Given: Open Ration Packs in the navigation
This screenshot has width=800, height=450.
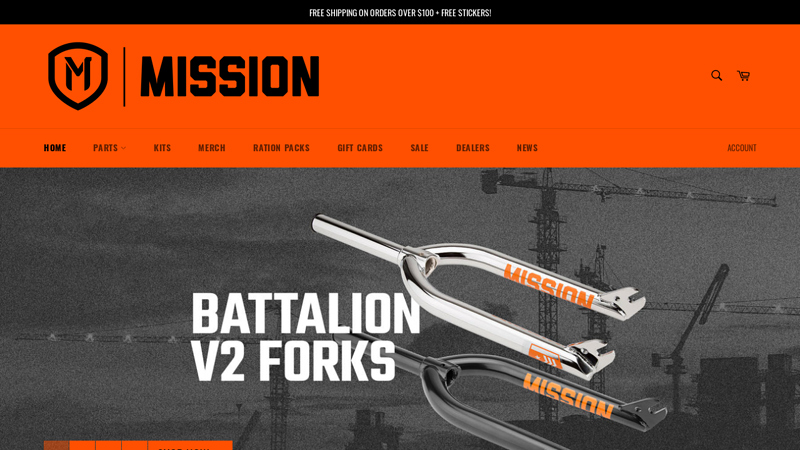Looking at the screenshot, I should click(x=281, y=148).
